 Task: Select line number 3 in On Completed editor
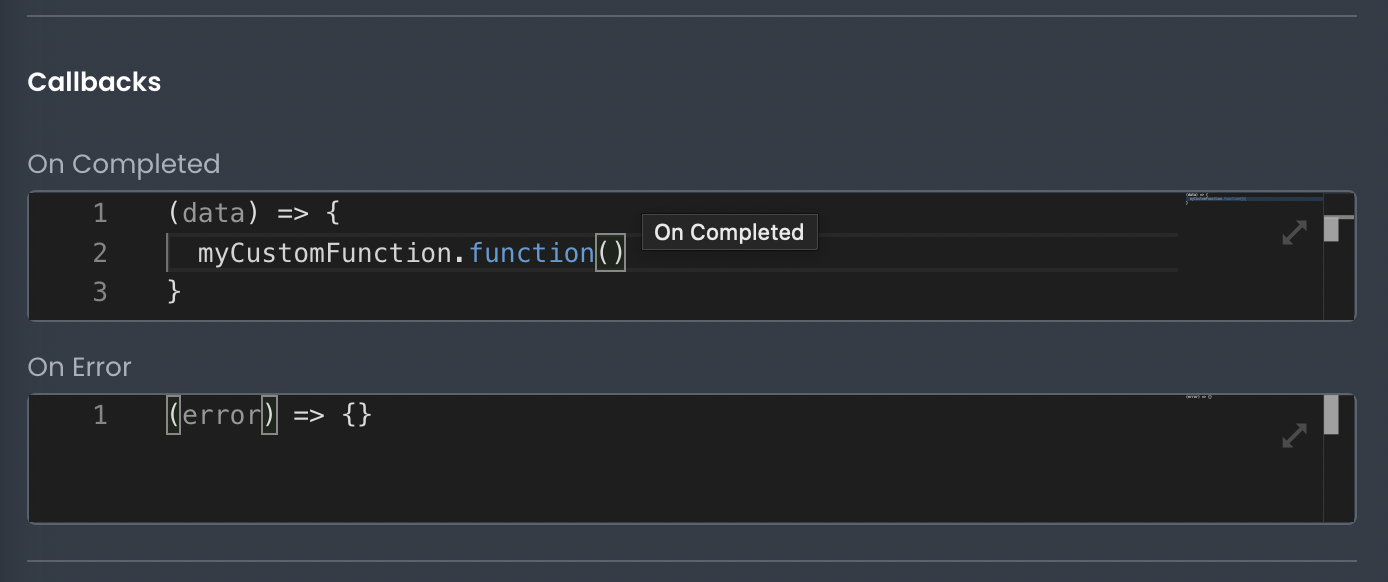point(100,292)
